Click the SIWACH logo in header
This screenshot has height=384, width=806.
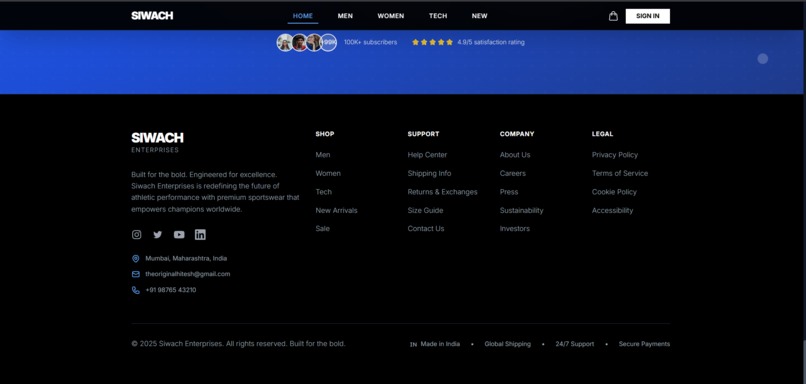pos(152,15)
